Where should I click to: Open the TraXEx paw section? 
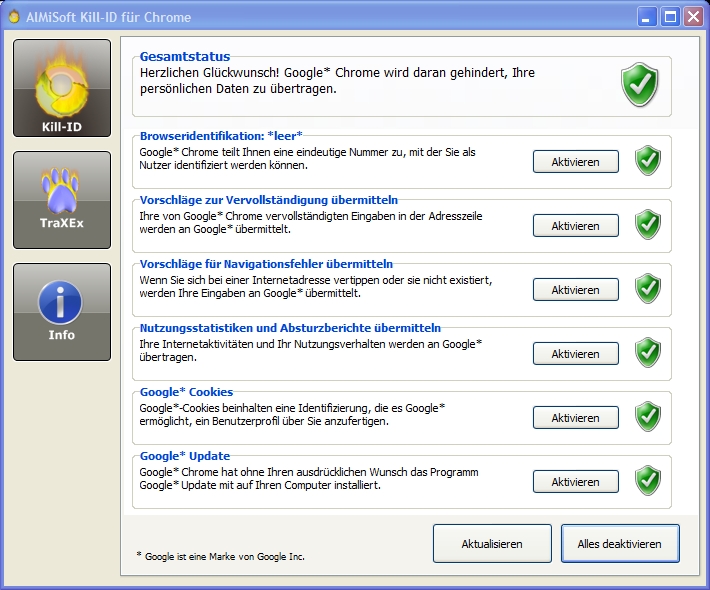(62, 200)
